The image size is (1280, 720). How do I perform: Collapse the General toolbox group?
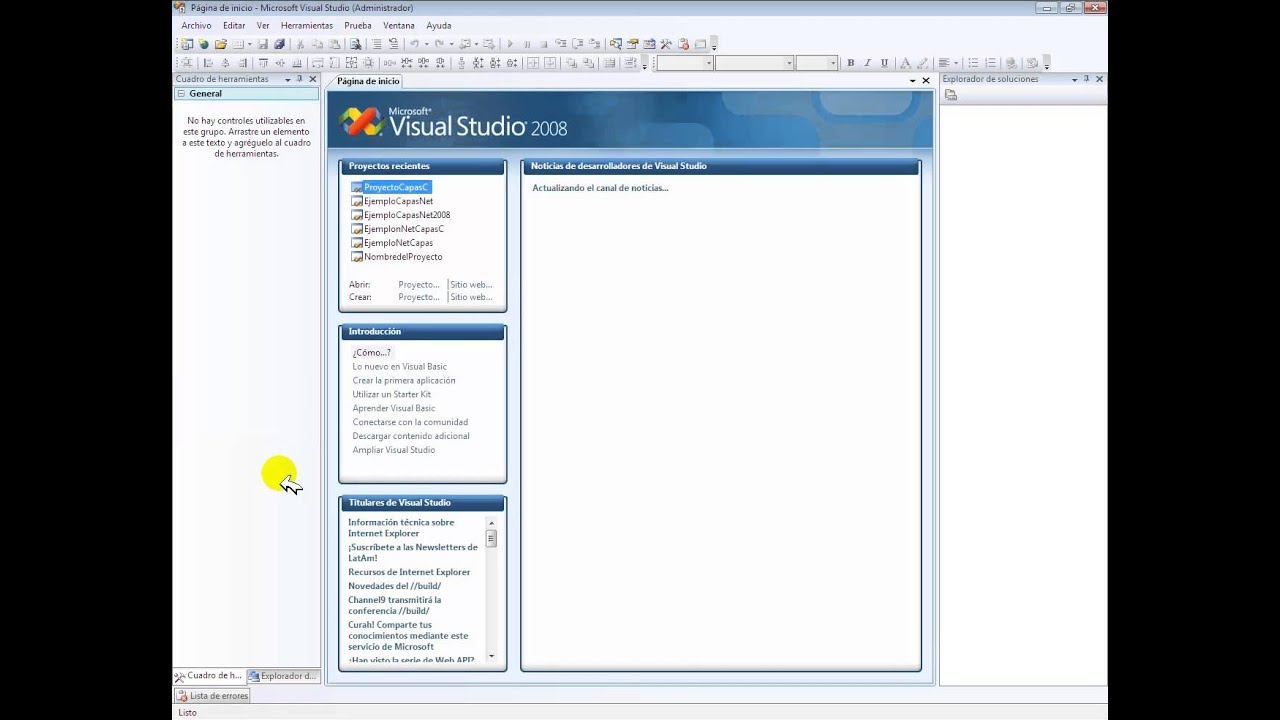pyautogui.click(x=181, y=93)
